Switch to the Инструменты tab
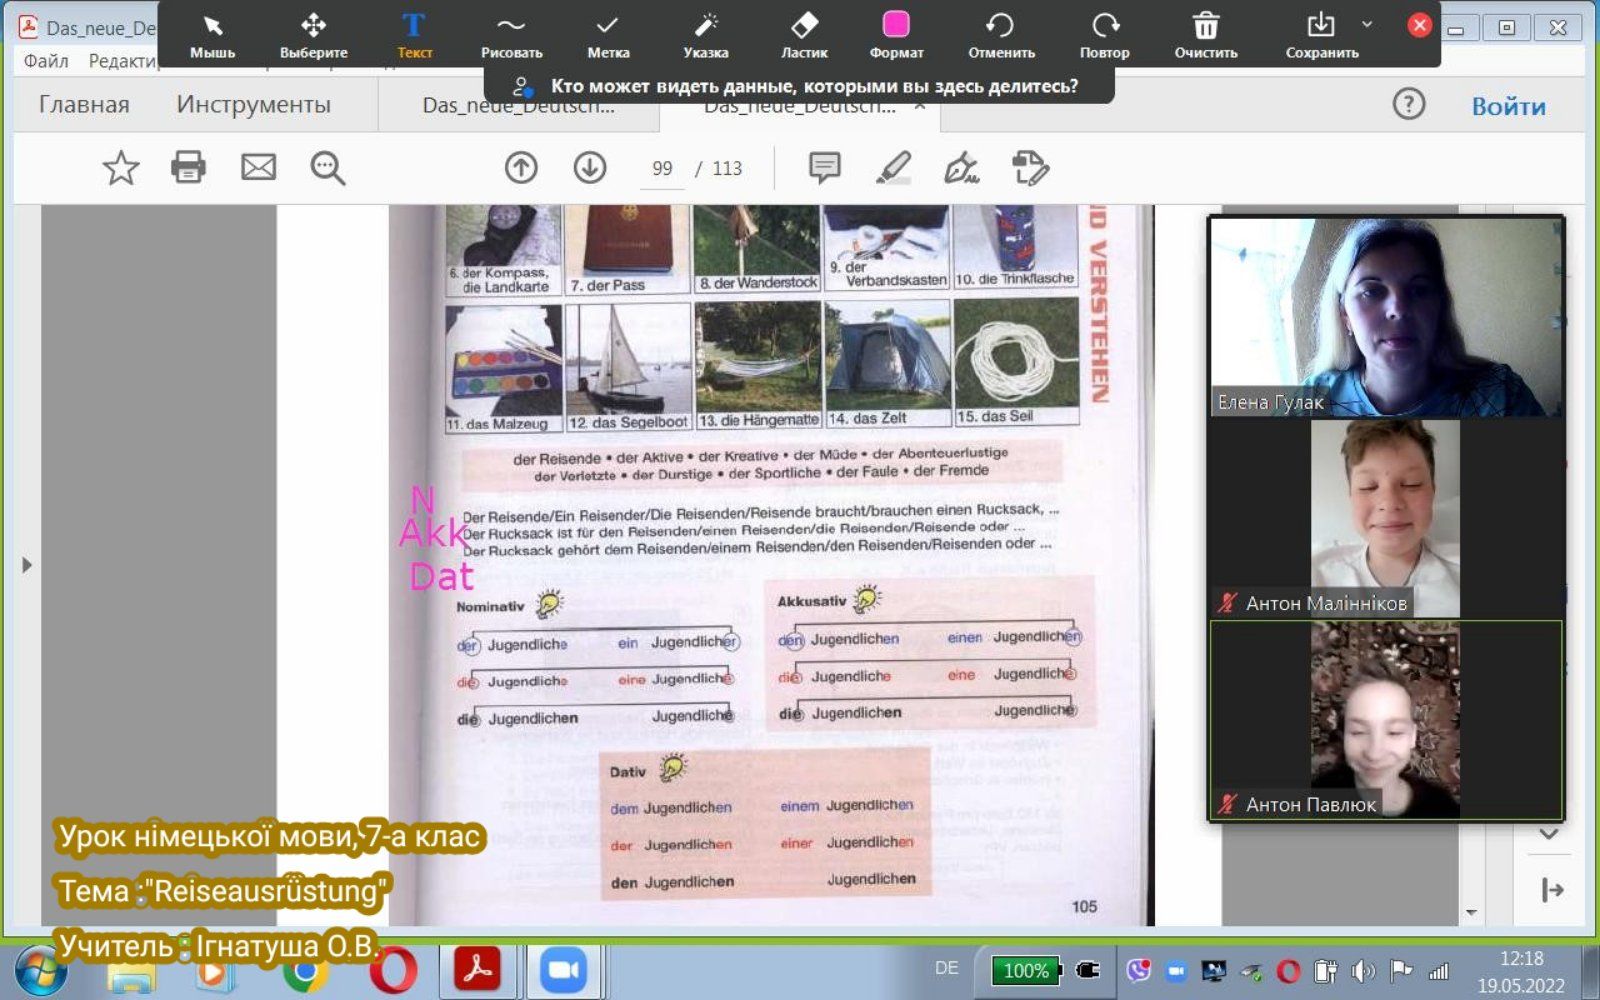 [x=253, y=105]
